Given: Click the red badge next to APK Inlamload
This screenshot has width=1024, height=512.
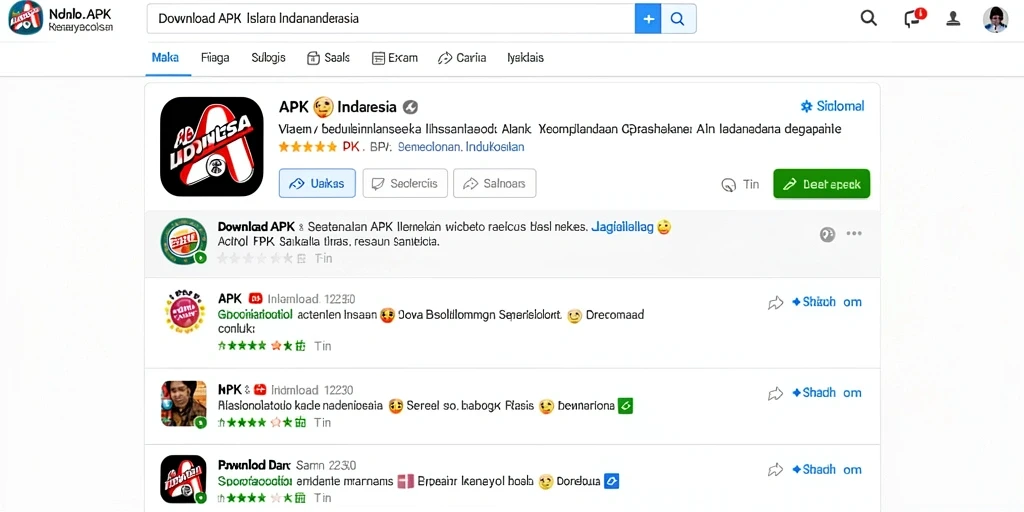Looking at the screenshot, I should [255, 298].
